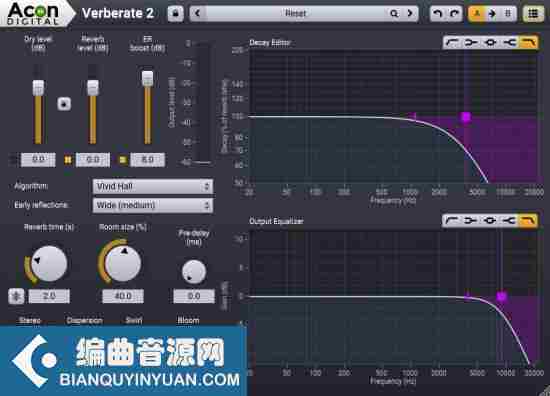Click the Reverb time value field 2.0
This screenshot has height=396, width=550.
(x=49, y=296)
